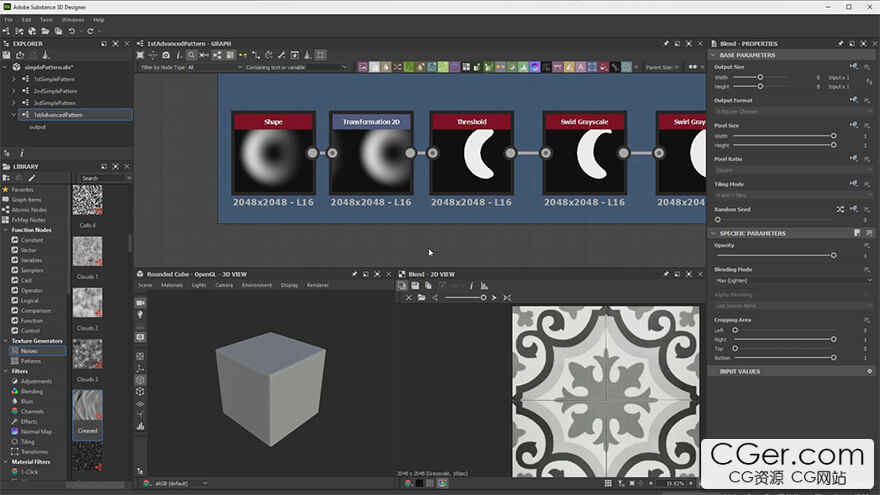This screenshot has height=495, width=880.
Task: Activate the graph search magnifier icon
Action: pos(191,55)
